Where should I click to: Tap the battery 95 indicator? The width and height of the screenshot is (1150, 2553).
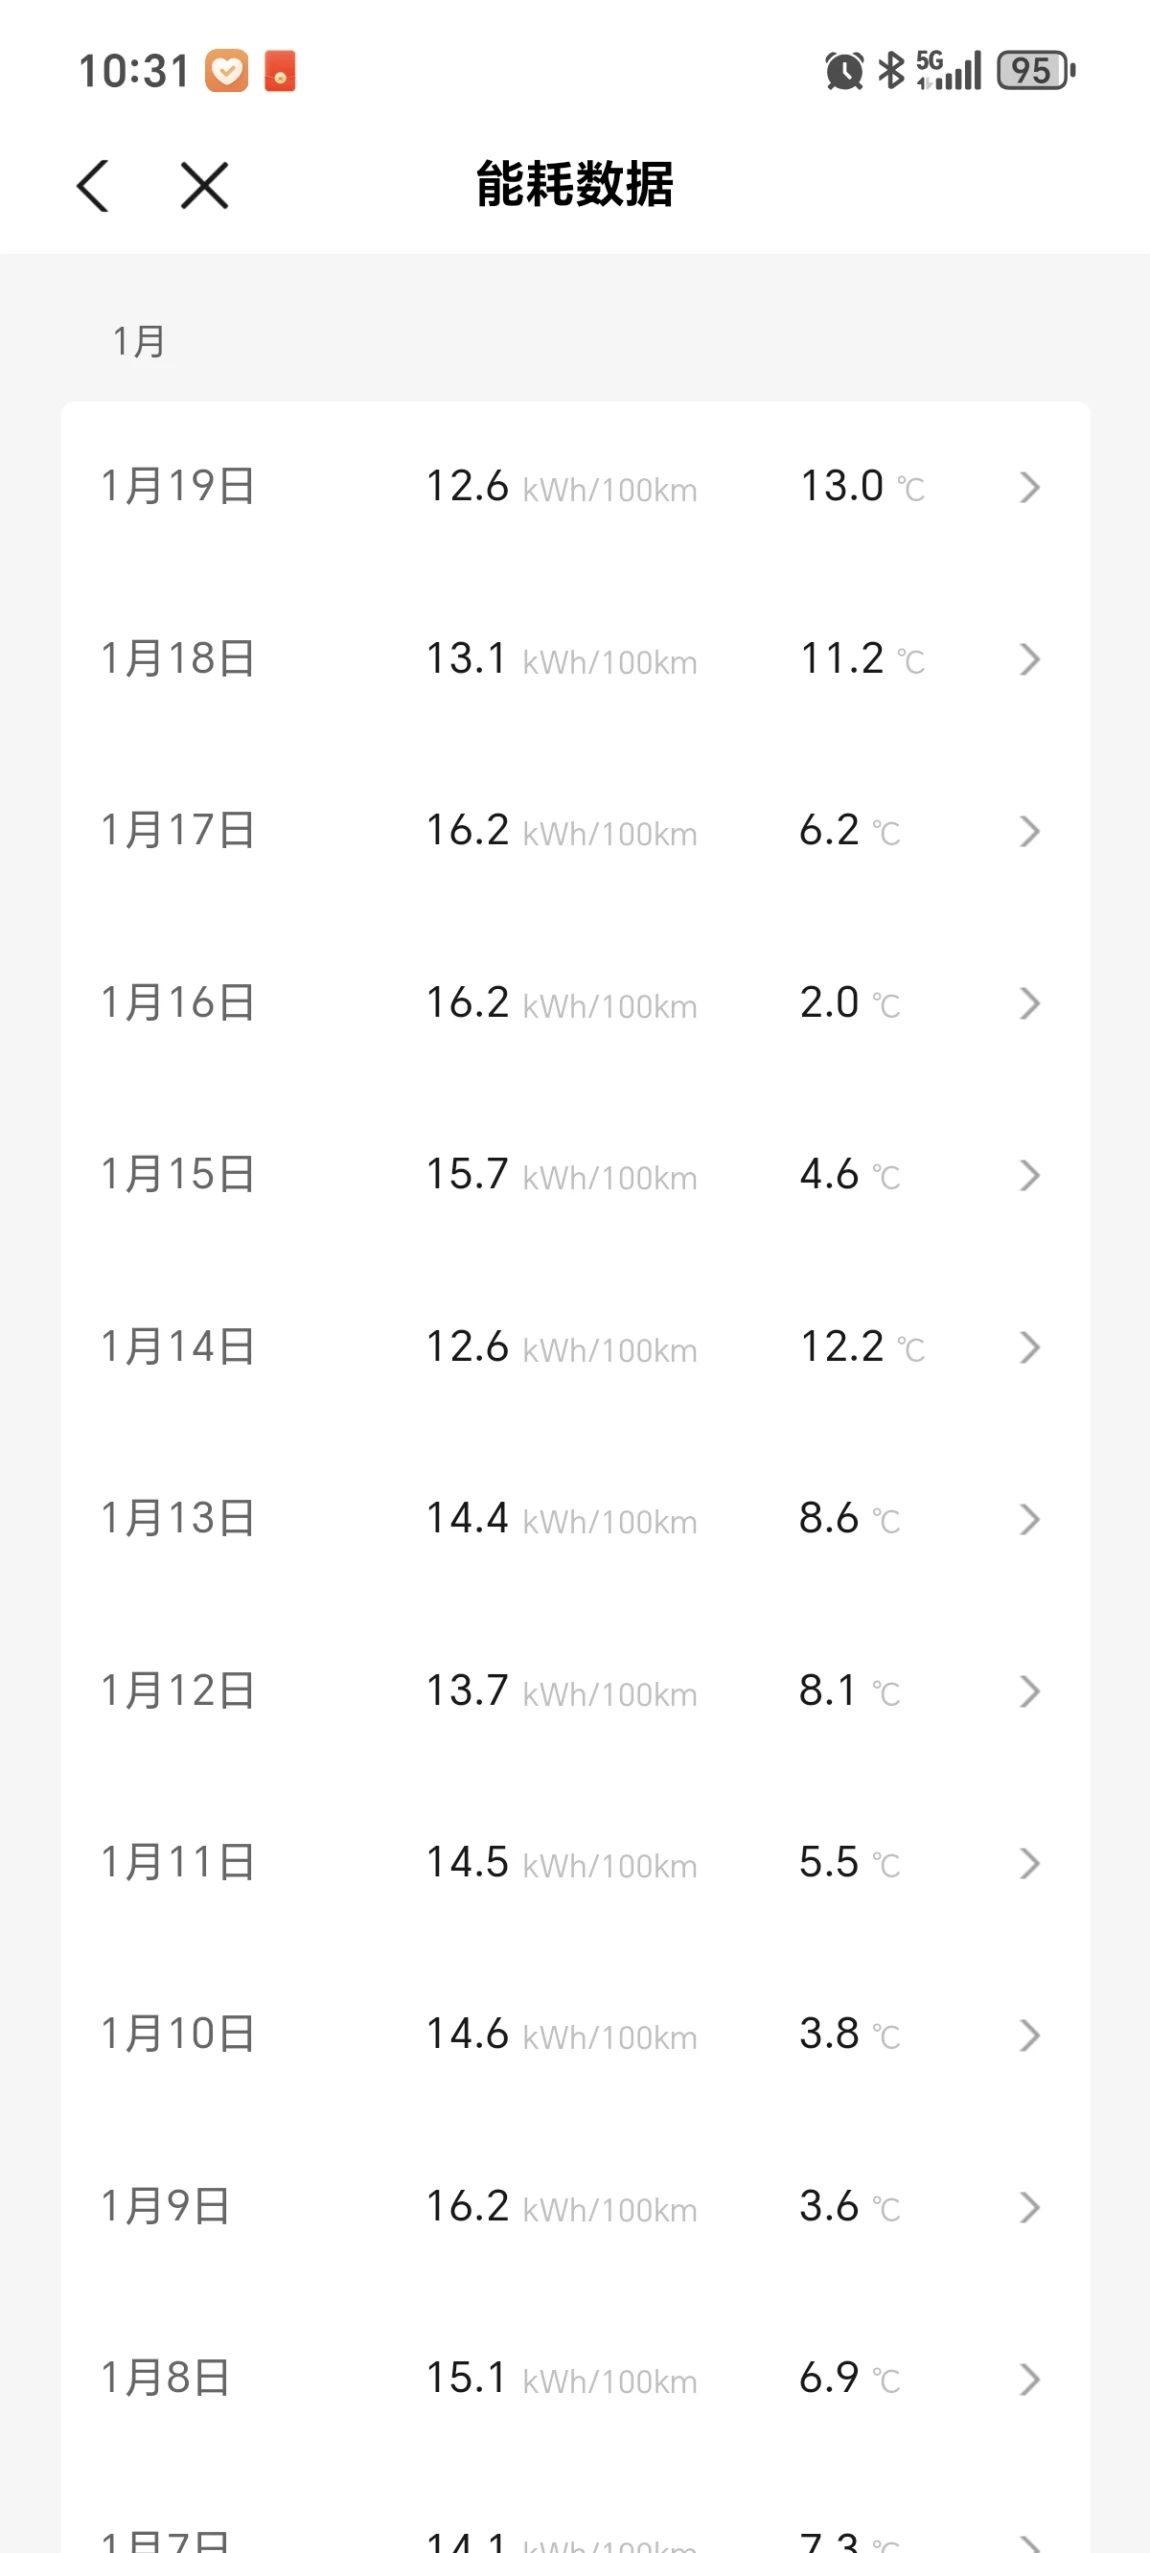1036,71
